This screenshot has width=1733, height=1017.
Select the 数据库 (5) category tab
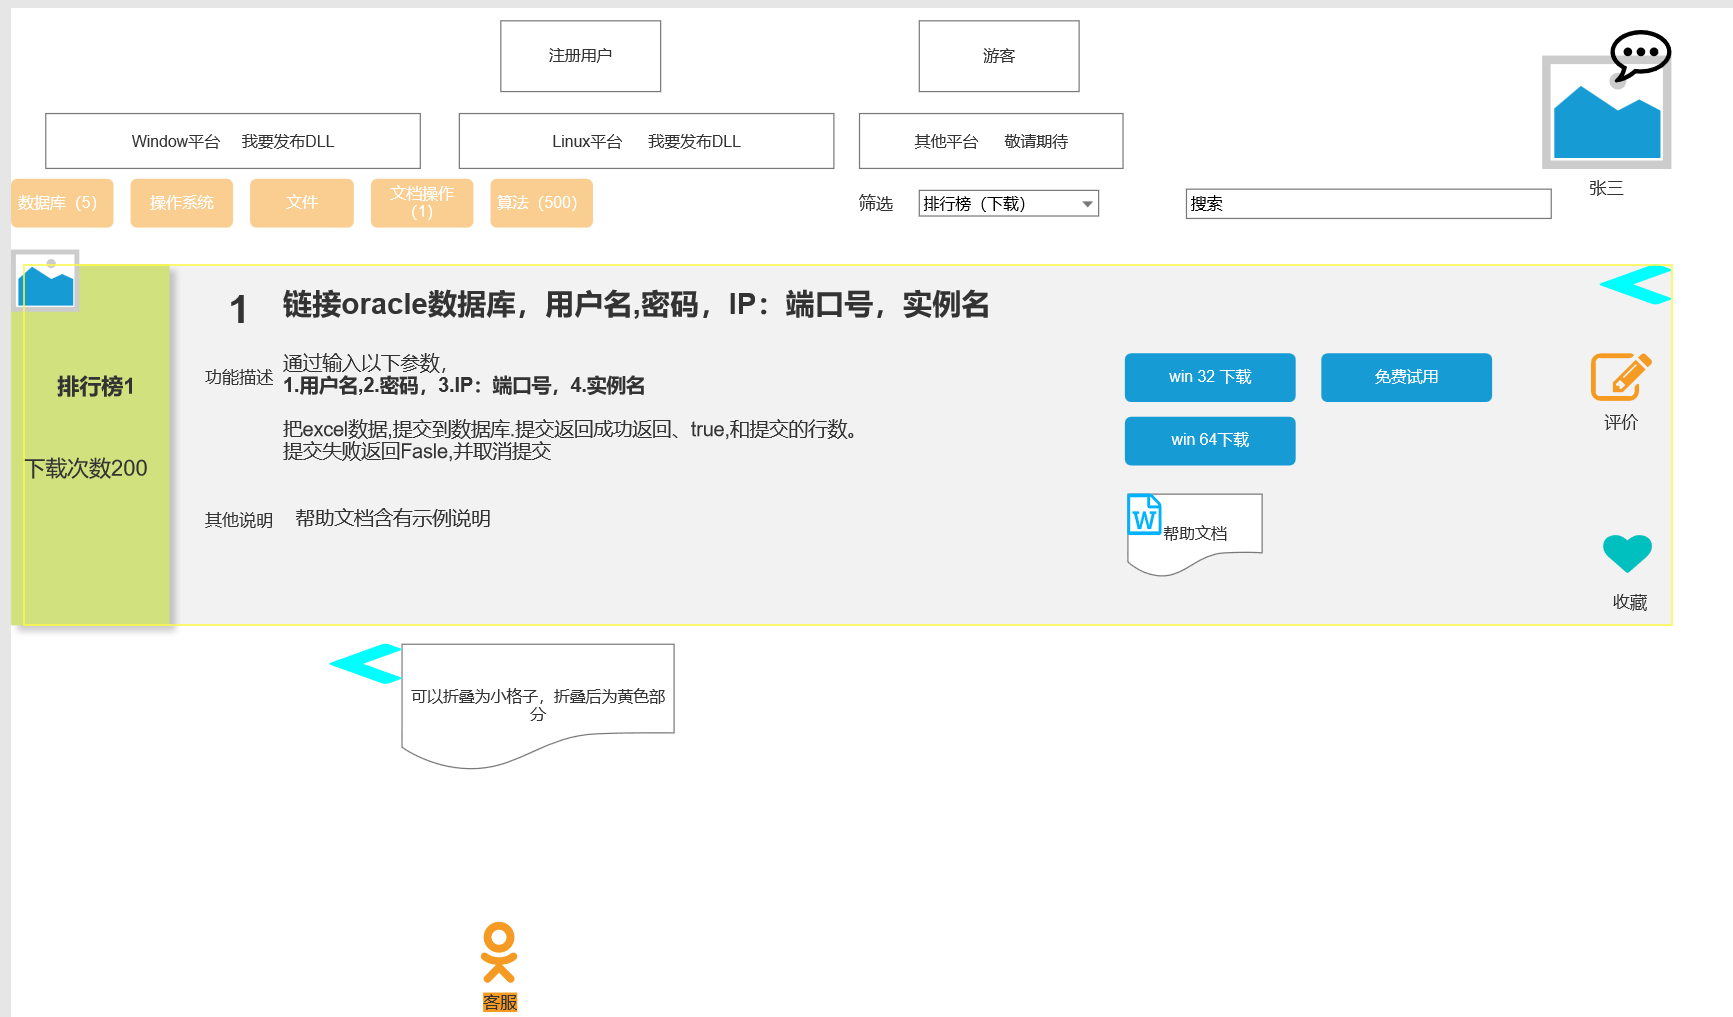pos(62,203)
